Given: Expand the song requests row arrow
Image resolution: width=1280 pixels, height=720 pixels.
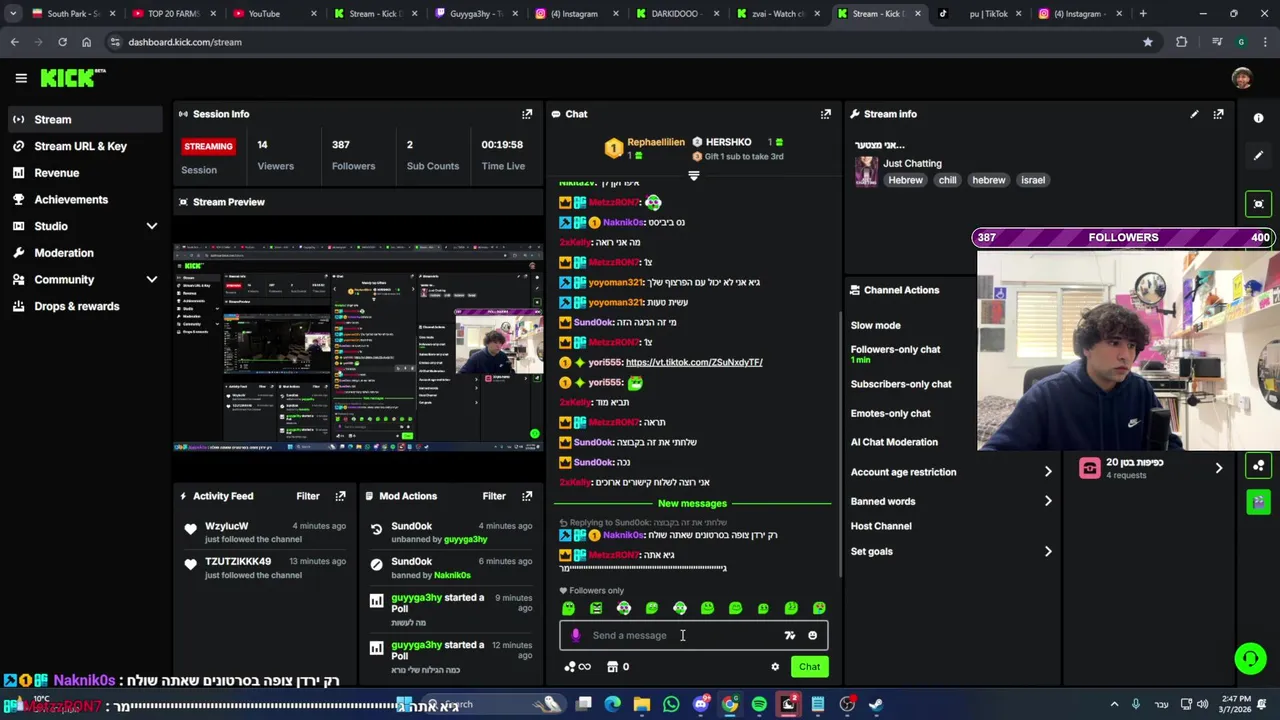Looking at the screenshot, I should pos(1218,468).
